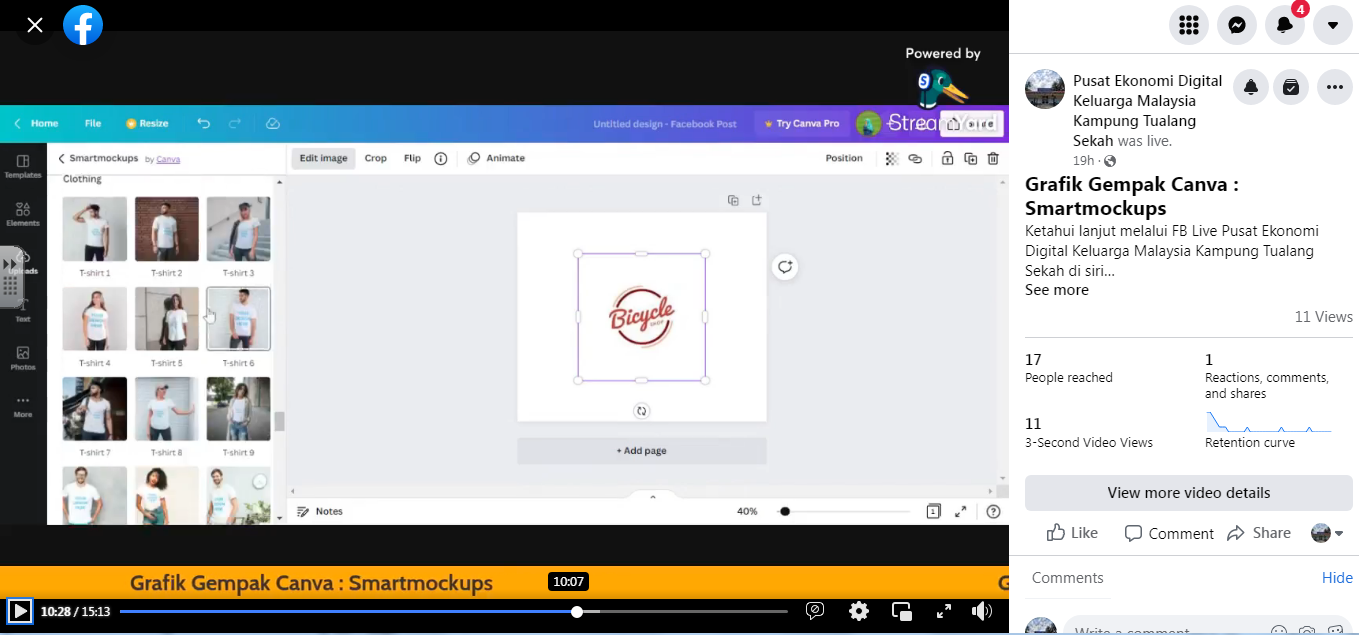Click the image info icon
Viewport: 1359px width, 635px height.
[440, 158]
